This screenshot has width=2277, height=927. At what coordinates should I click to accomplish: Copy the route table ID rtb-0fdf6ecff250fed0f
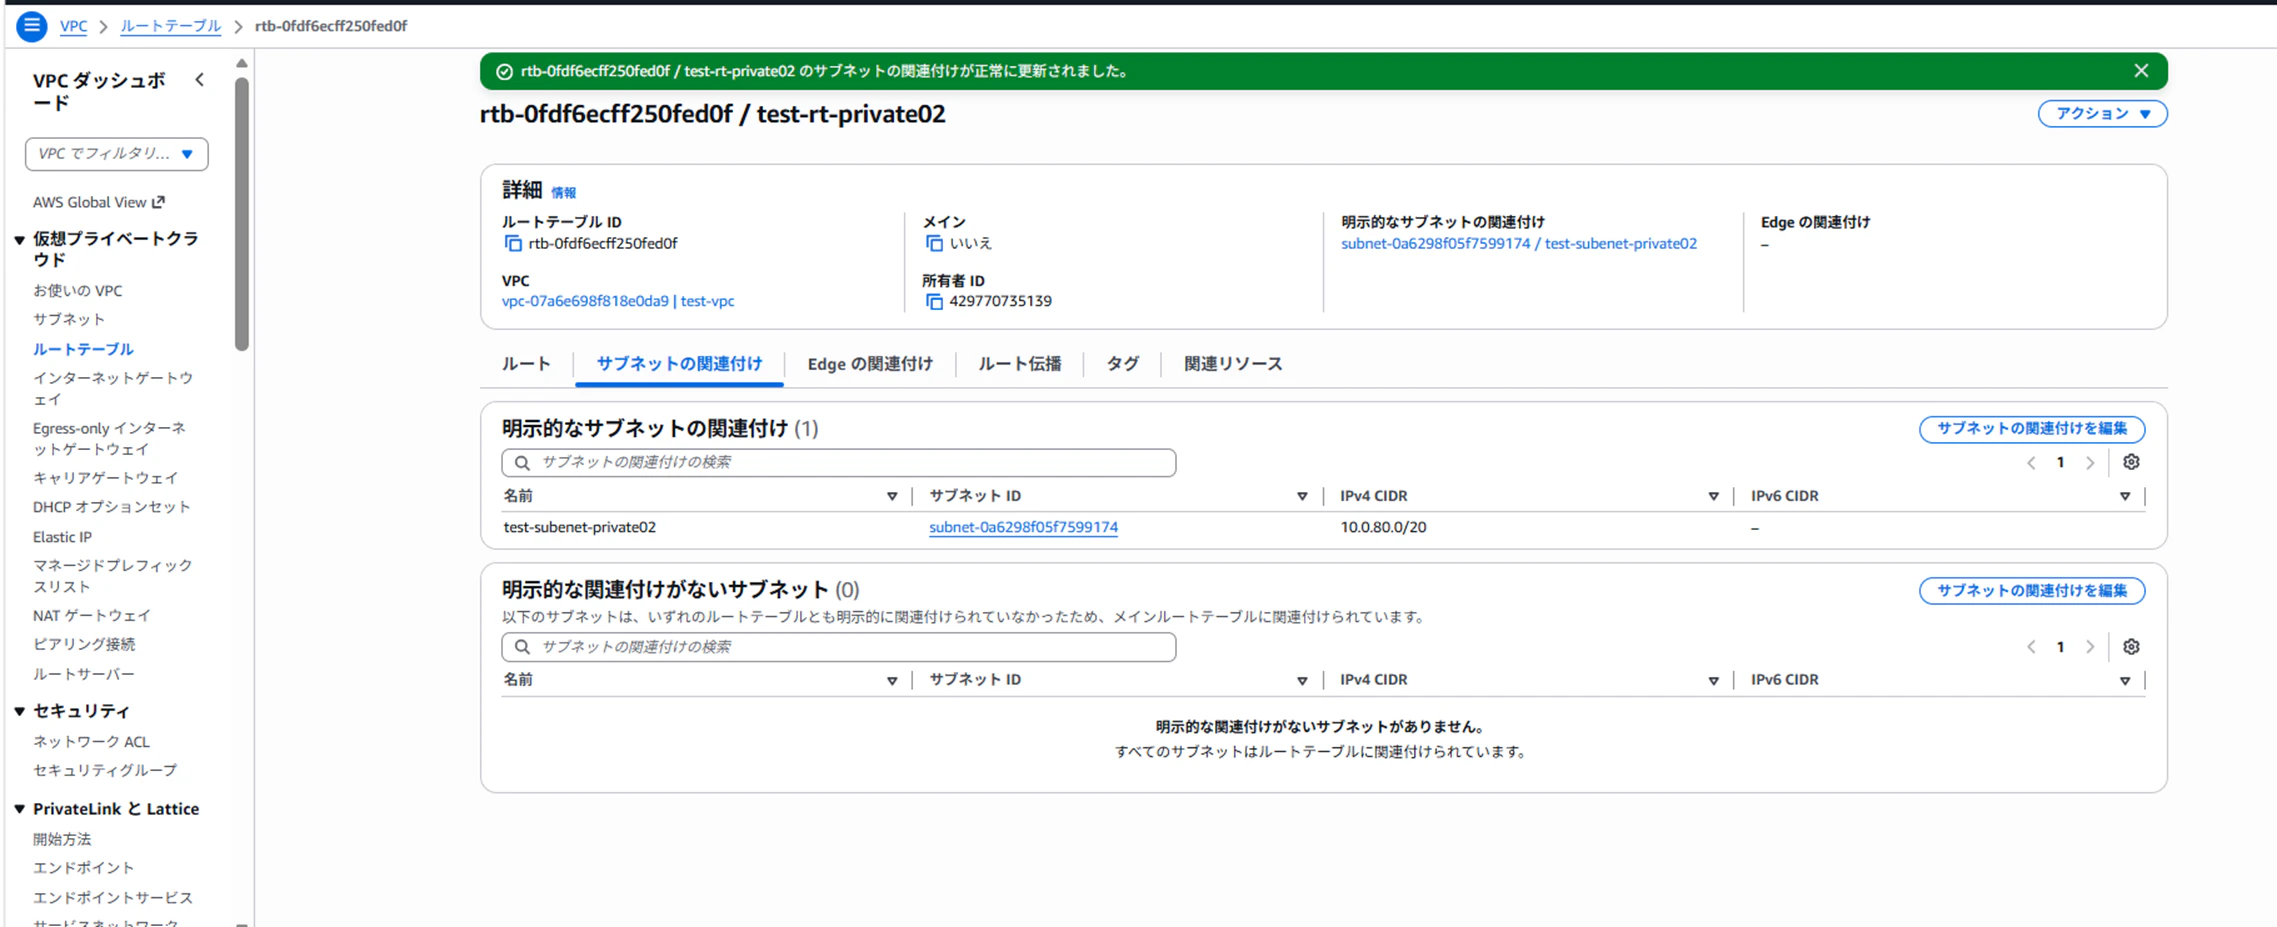click(513, 243)
